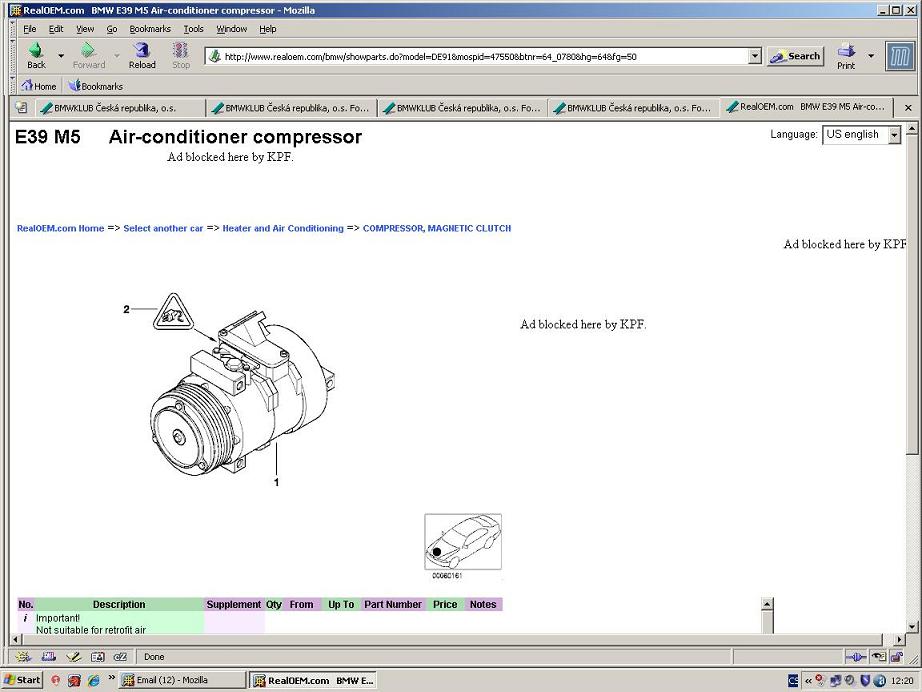922x692 pixels.
Task: Click the page scrollbar down arrow
Action: tap(911, 626)
